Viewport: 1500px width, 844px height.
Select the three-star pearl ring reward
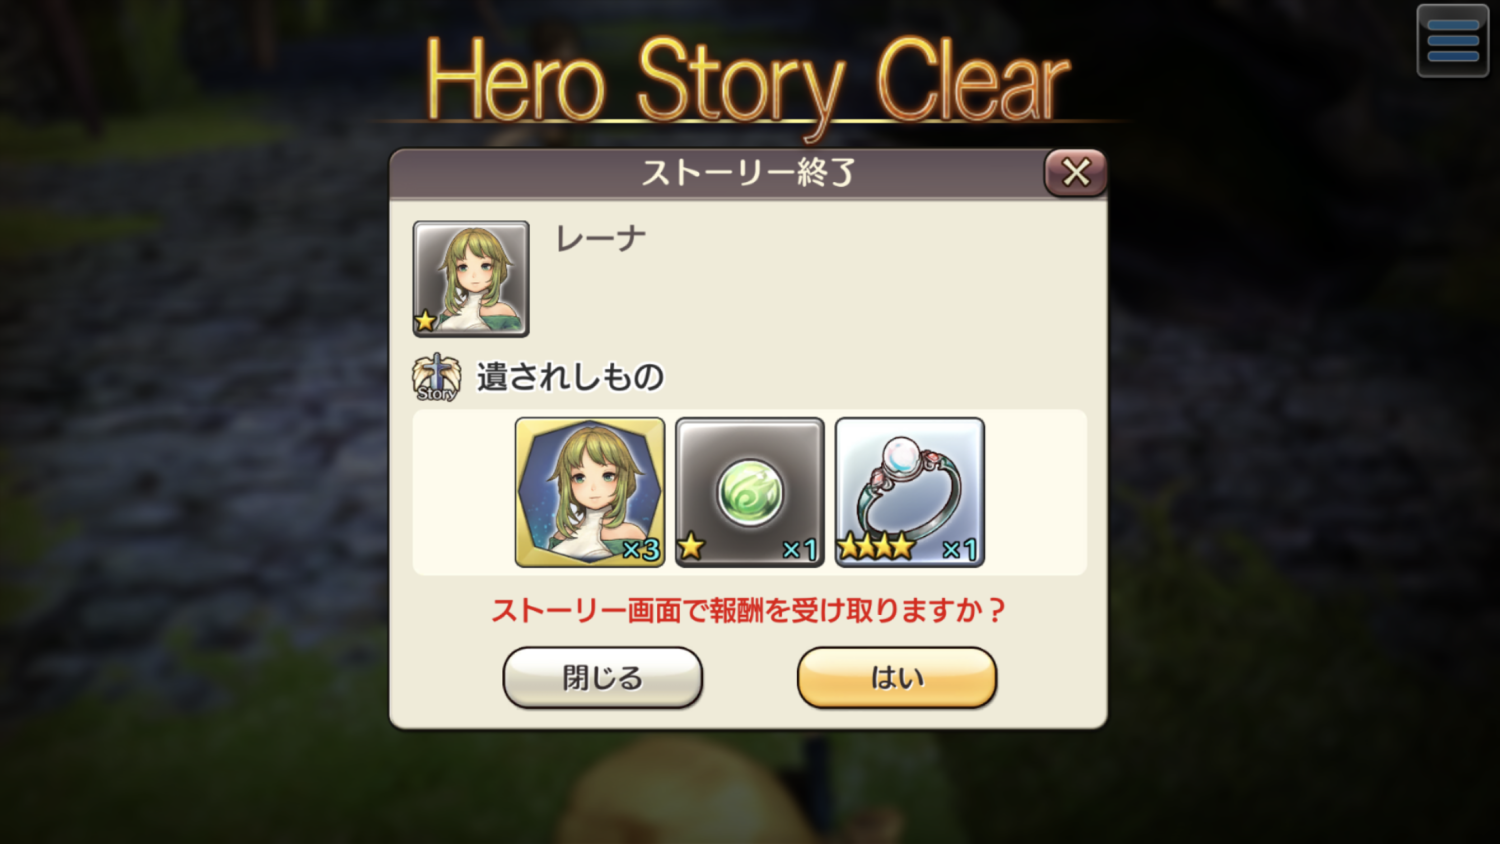pos(910,492)
